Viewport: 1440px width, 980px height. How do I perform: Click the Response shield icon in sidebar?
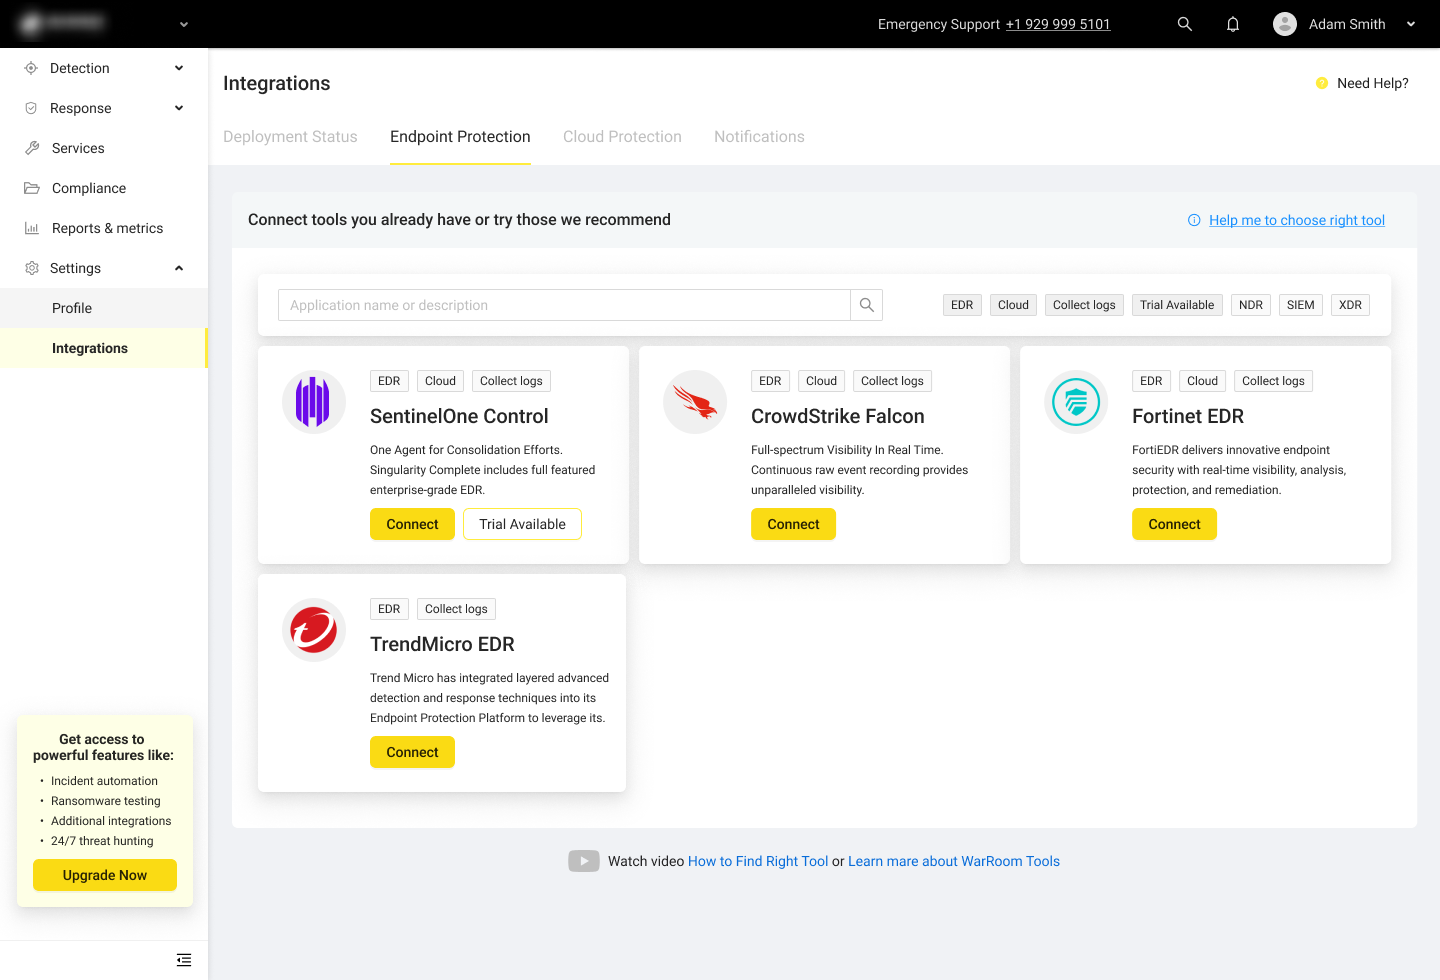tap(31, 108)
